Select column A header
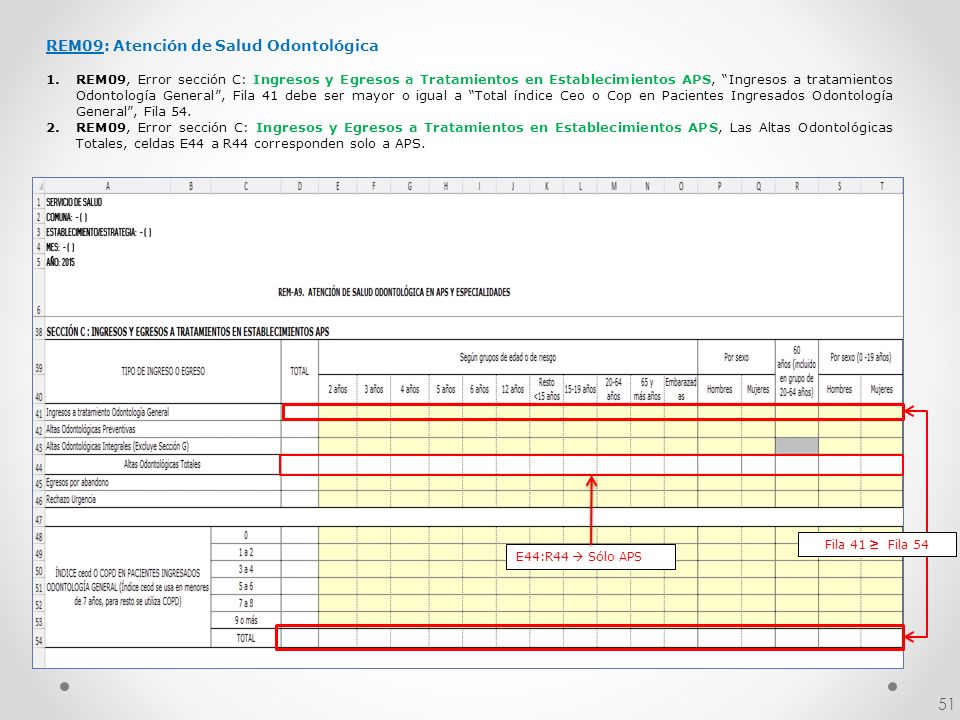Screen dimensions: 960x720 (x=108, y=186)
